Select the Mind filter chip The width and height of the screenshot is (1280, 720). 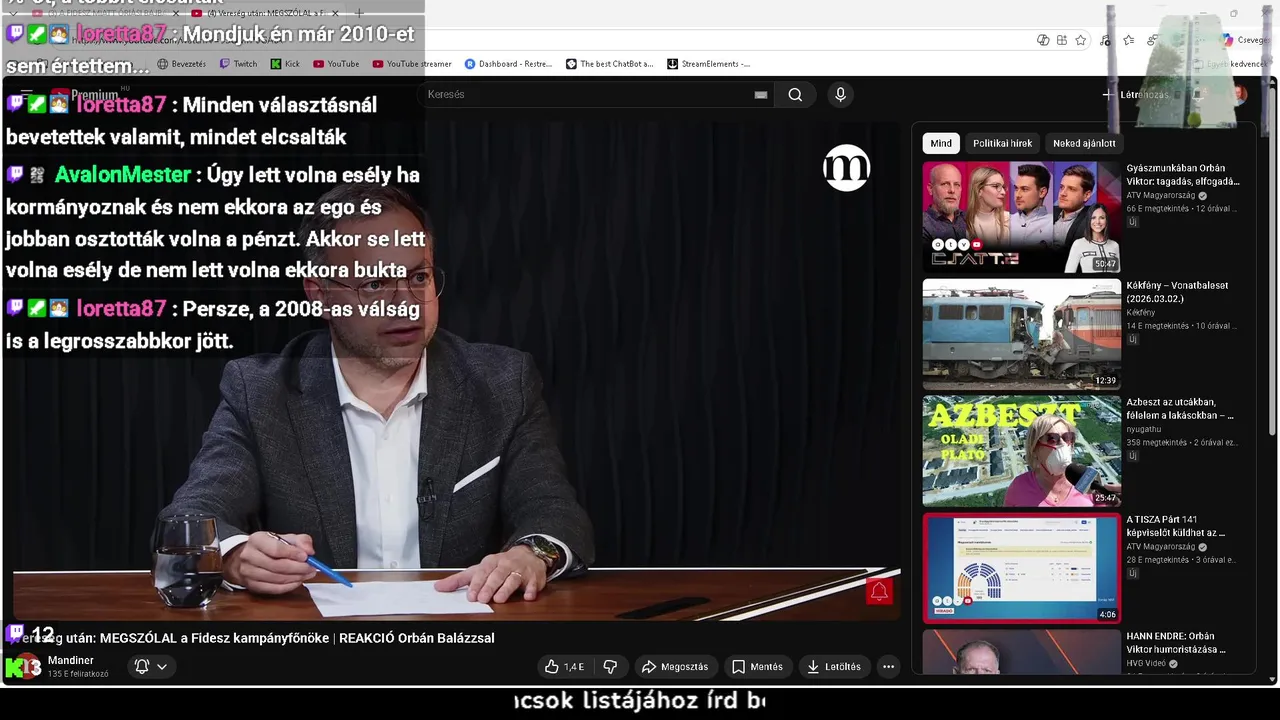[941, 143]
